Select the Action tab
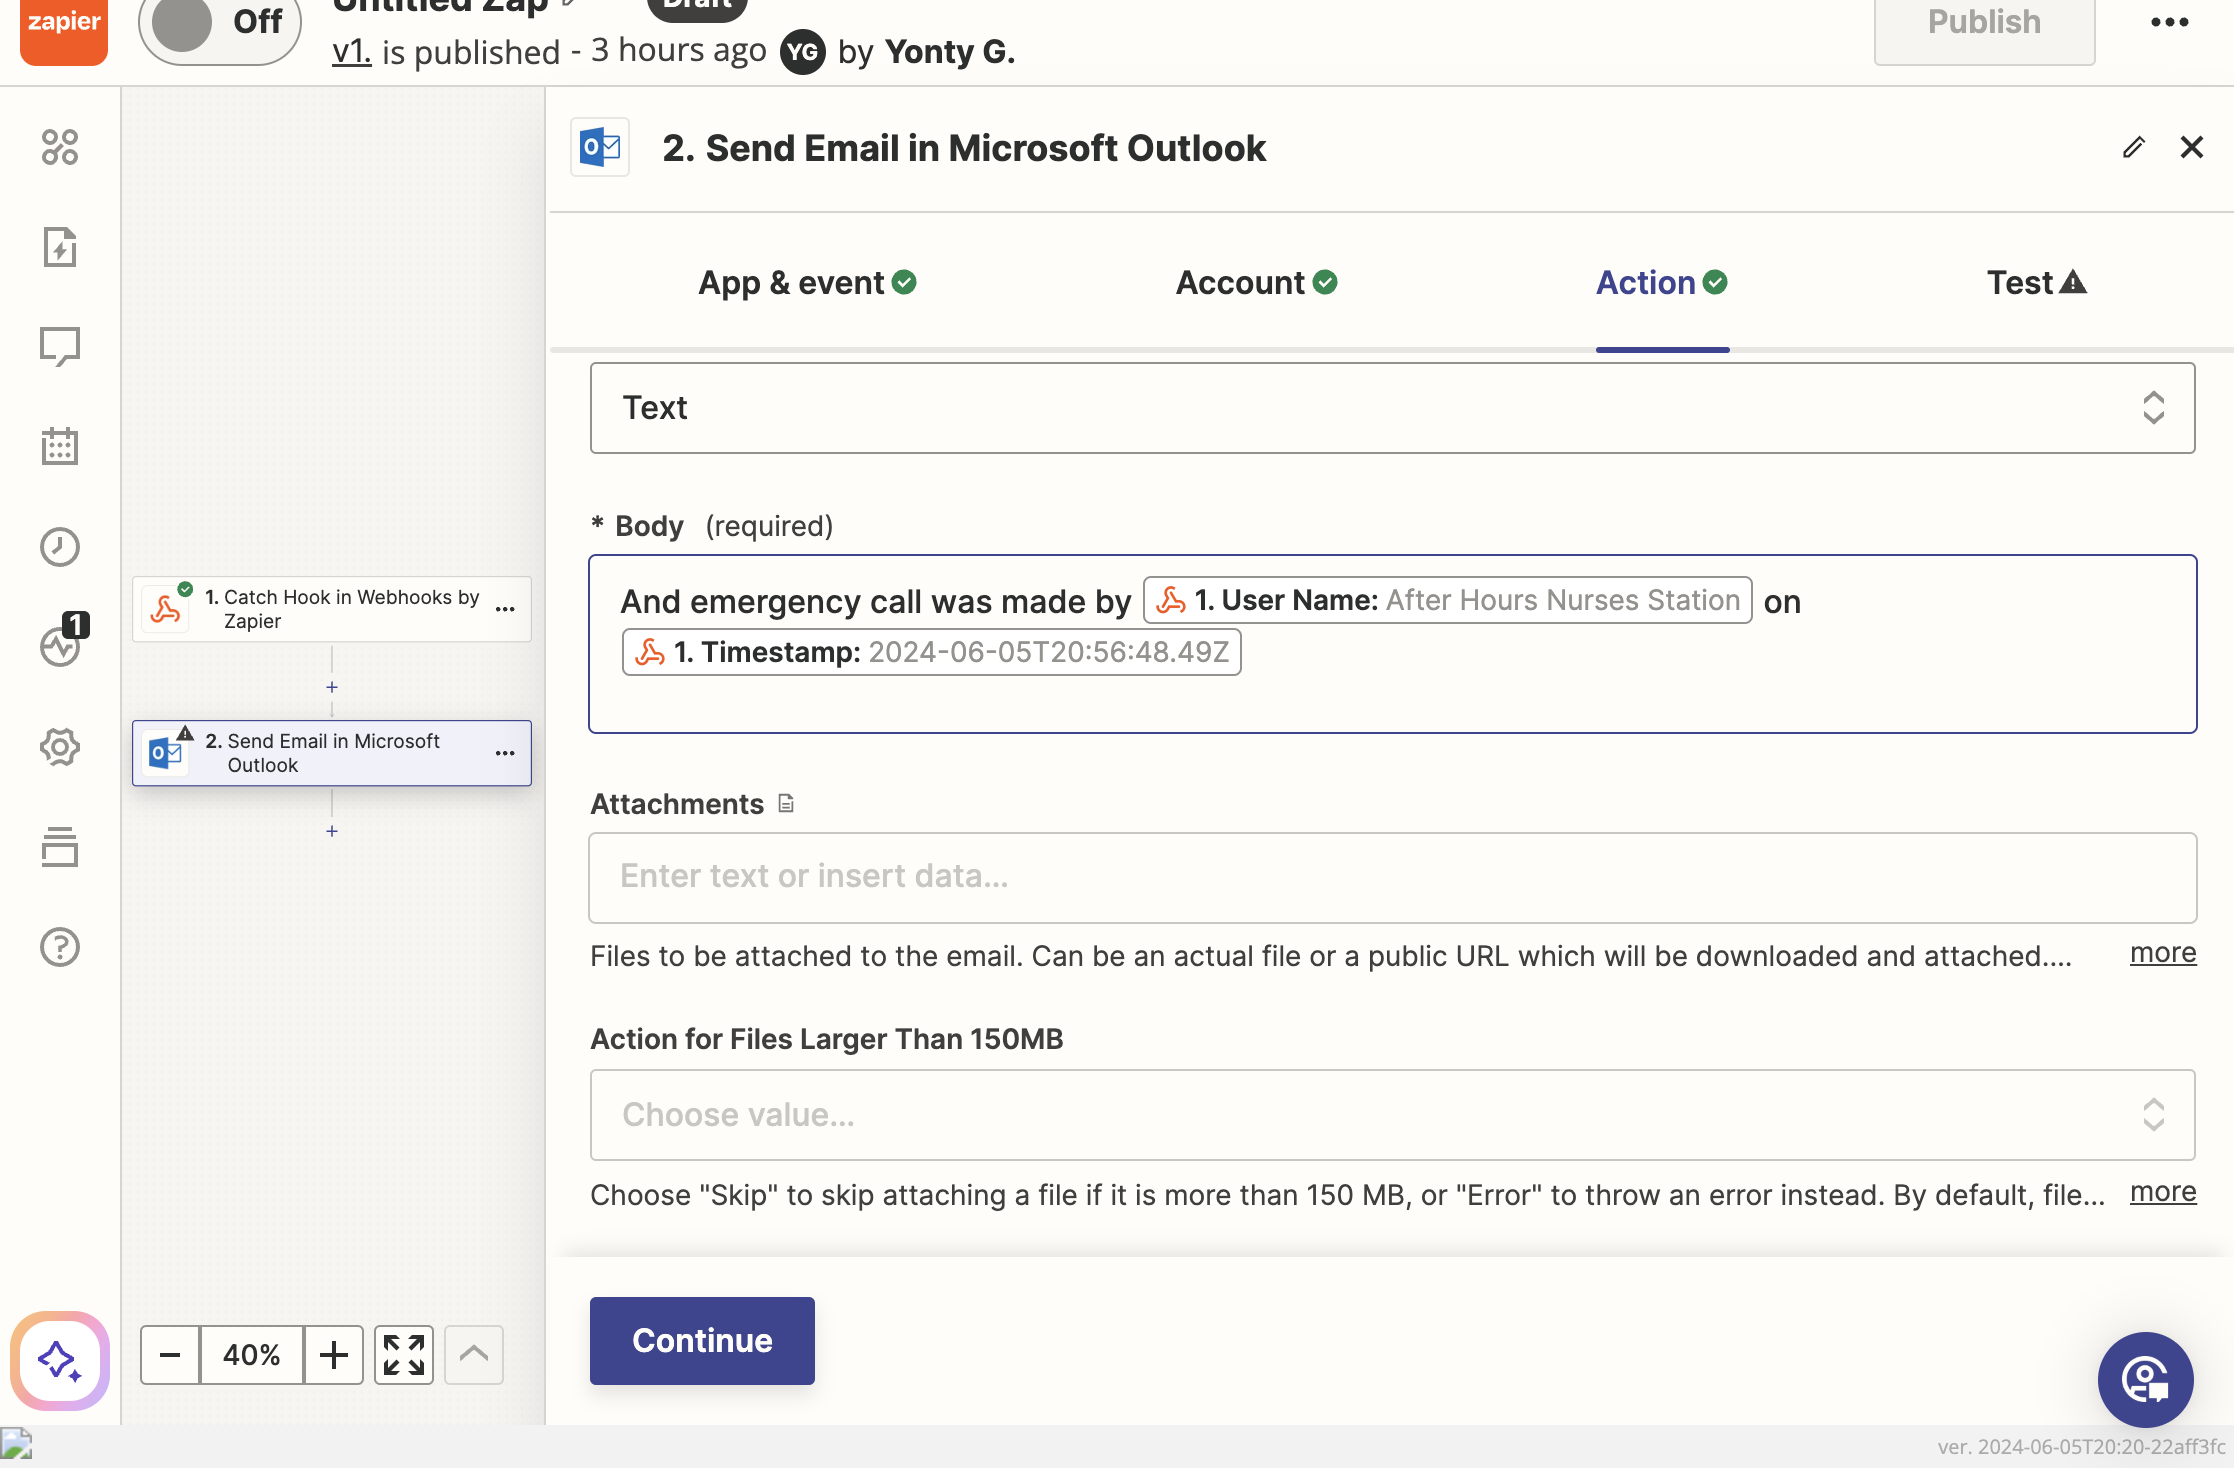 1662,283
